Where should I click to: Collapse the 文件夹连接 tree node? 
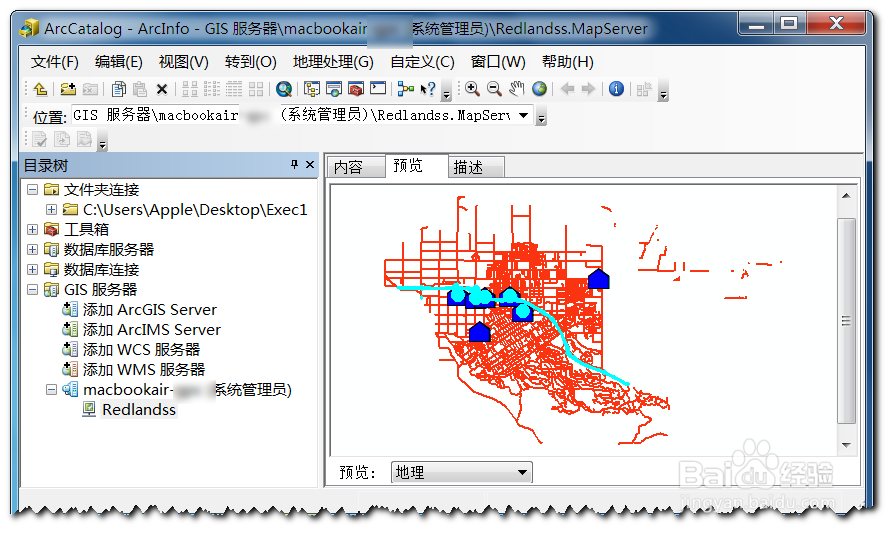pyautogui.click(x=33, y=190)
